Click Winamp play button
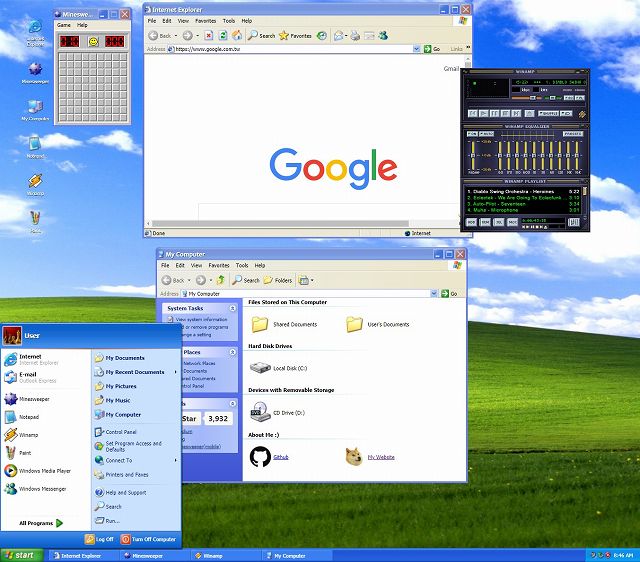Screen dimensions: 640x562 pyautogui.click(x=484, y=113)
